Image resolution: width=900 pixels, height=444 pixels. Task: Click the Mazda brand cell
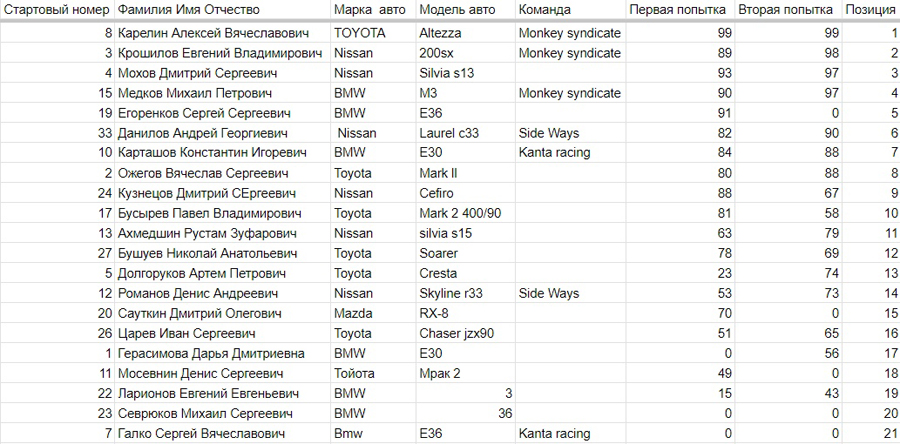tap(374, 314)
